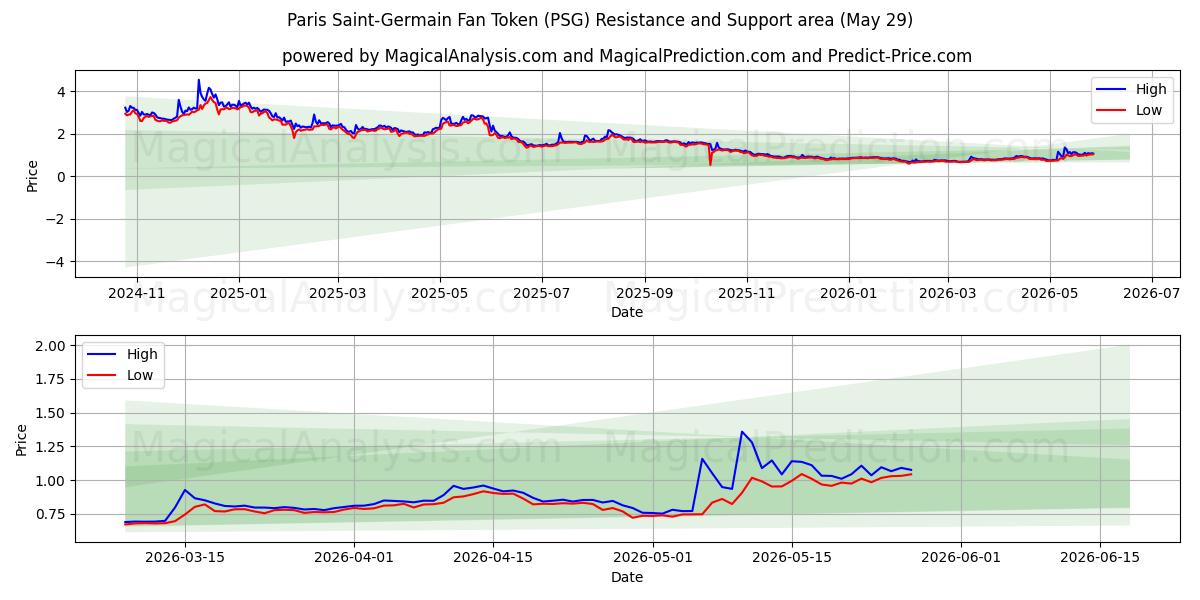Click the top chart x-axis label '2025-07'
1200x600 pixels.
542,295
